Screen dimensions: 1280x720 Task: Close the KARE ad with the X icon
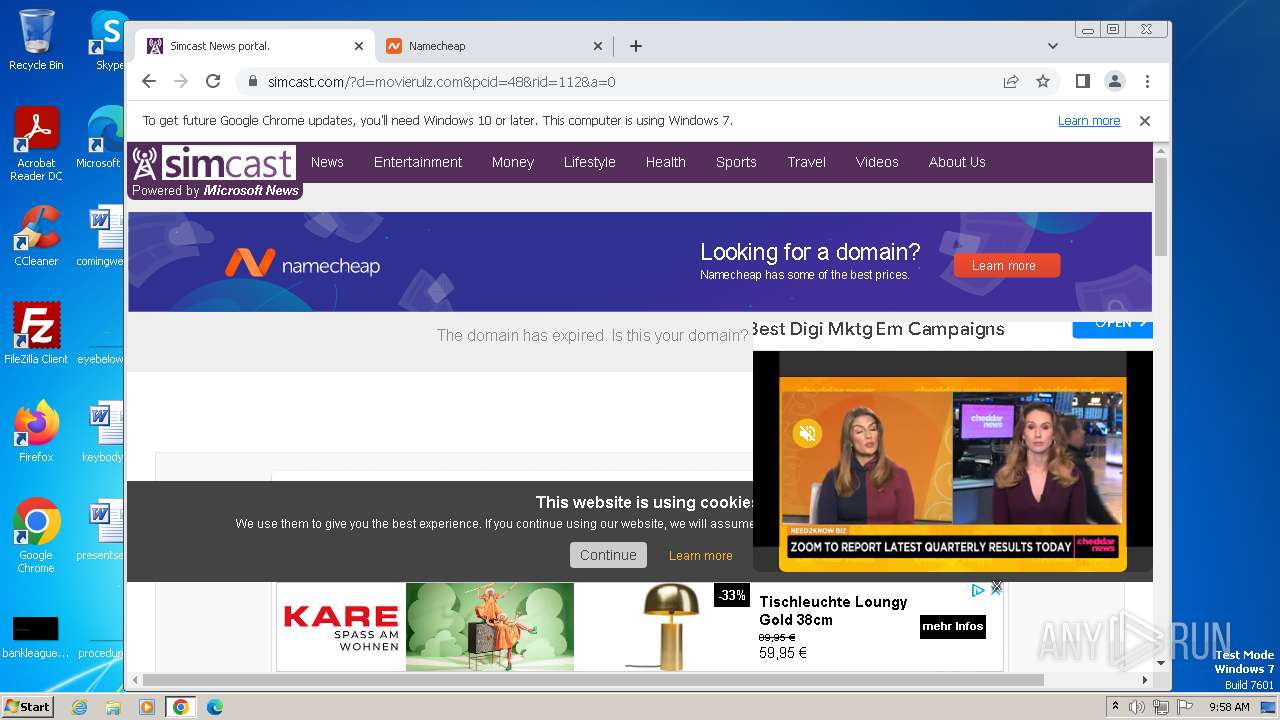pyautogui.click(x=996, y=588)
